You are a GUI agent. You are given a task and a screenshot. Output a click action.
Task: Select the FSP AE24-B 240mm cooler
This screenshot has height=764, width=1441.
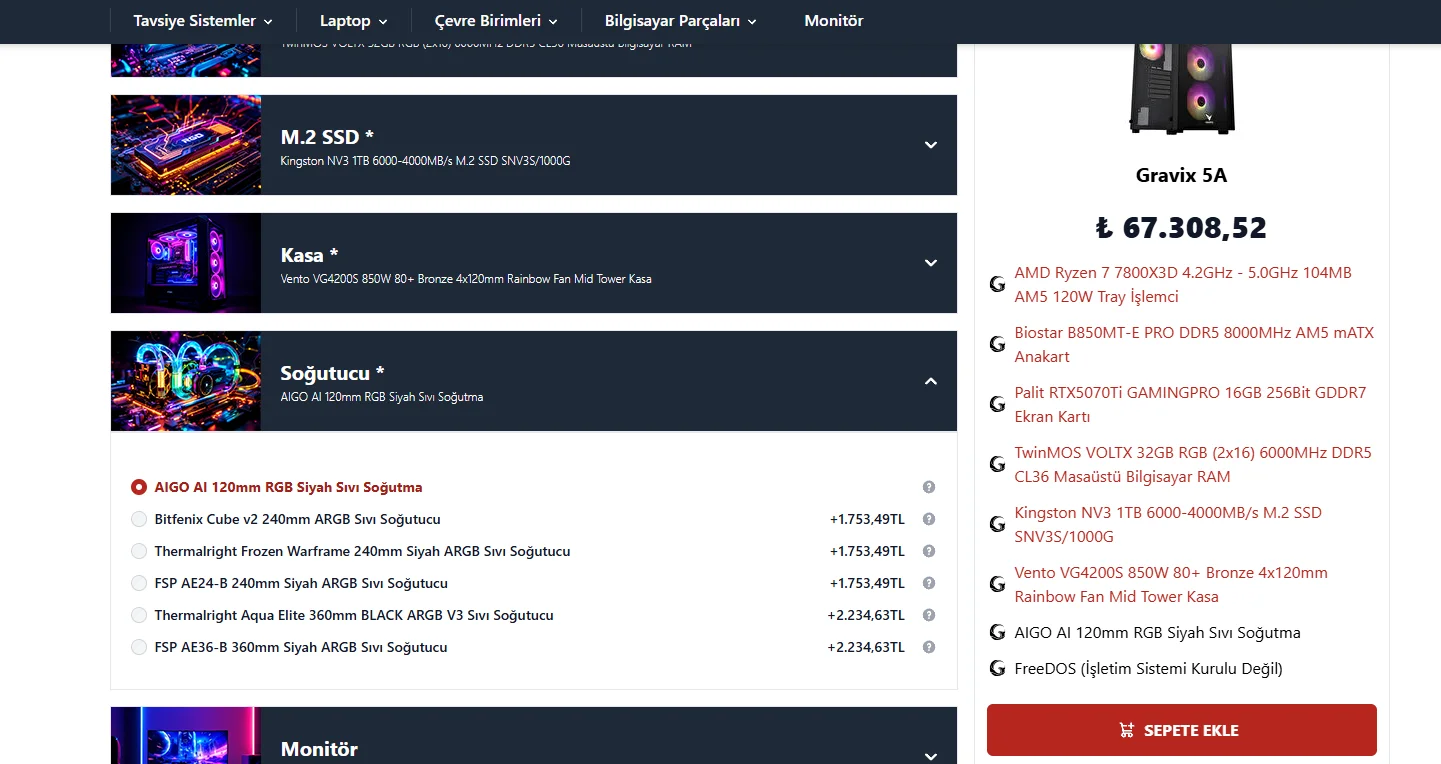[x=138, y=583]
